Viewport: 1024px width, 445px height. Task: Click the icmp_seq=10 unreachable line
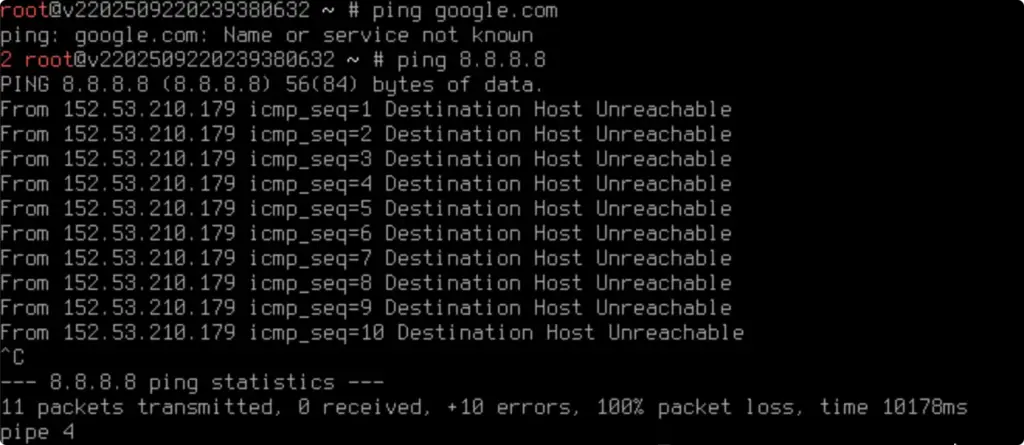coord(372,333)
